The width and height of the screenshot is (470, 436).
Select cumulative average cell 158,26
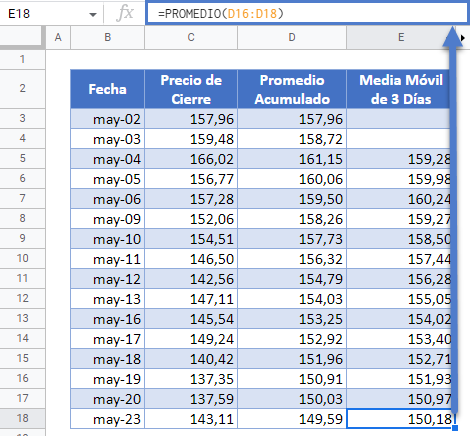click(292, 219)
